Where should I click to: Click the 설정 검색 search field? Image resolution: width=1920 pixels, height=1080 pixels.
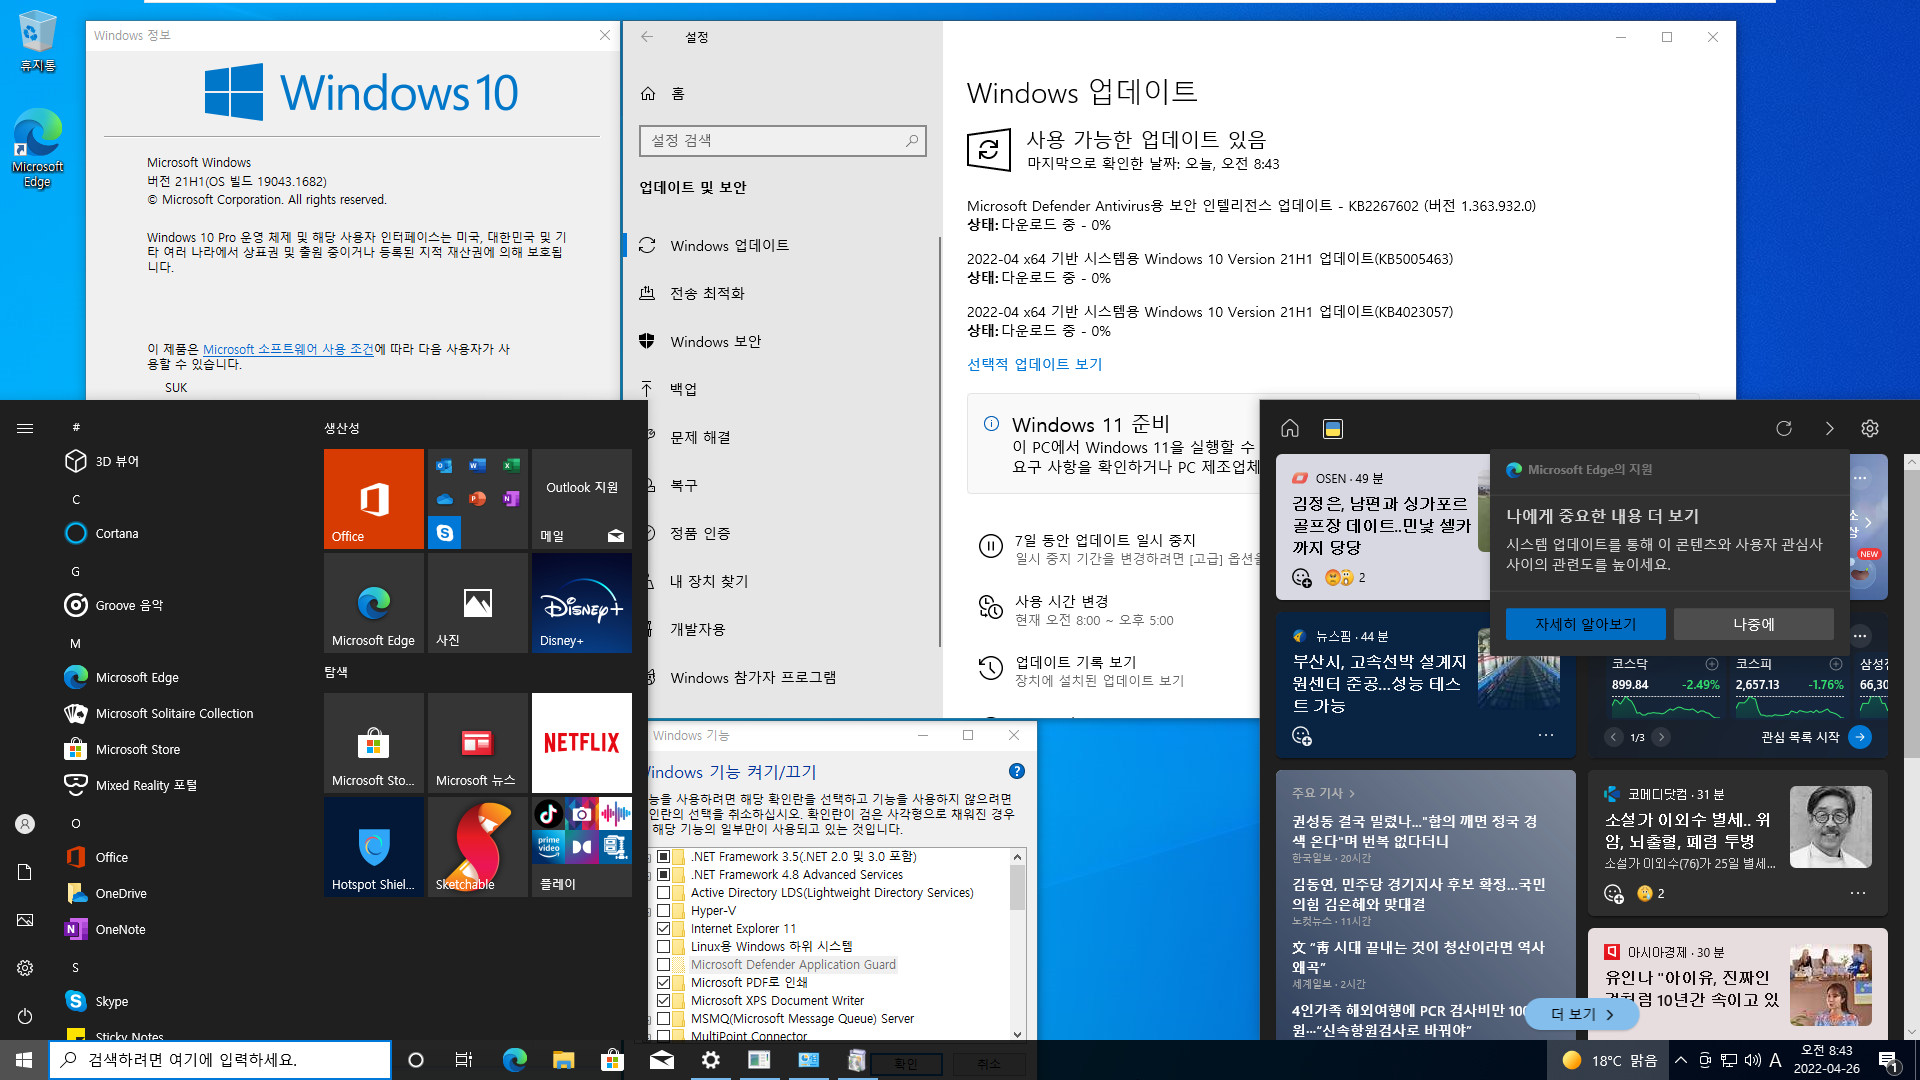[782, 141]
